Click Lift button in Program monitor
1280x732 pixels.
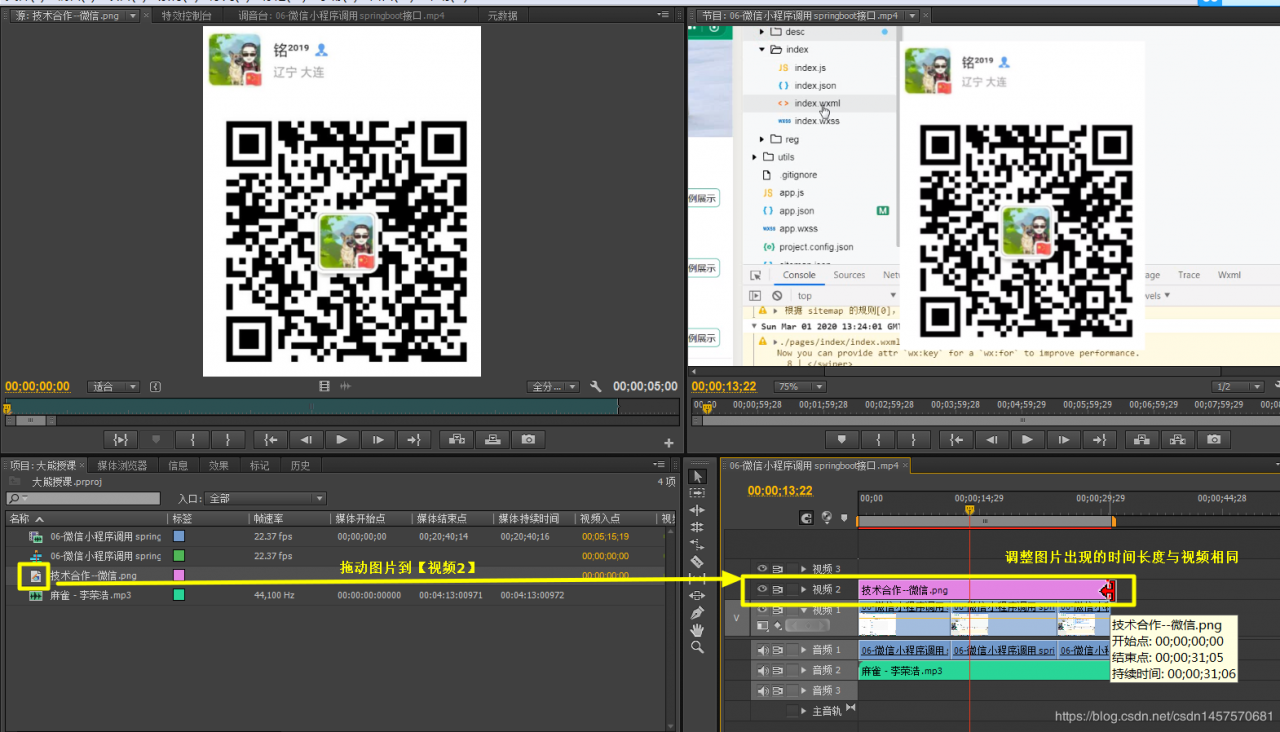1142,439
